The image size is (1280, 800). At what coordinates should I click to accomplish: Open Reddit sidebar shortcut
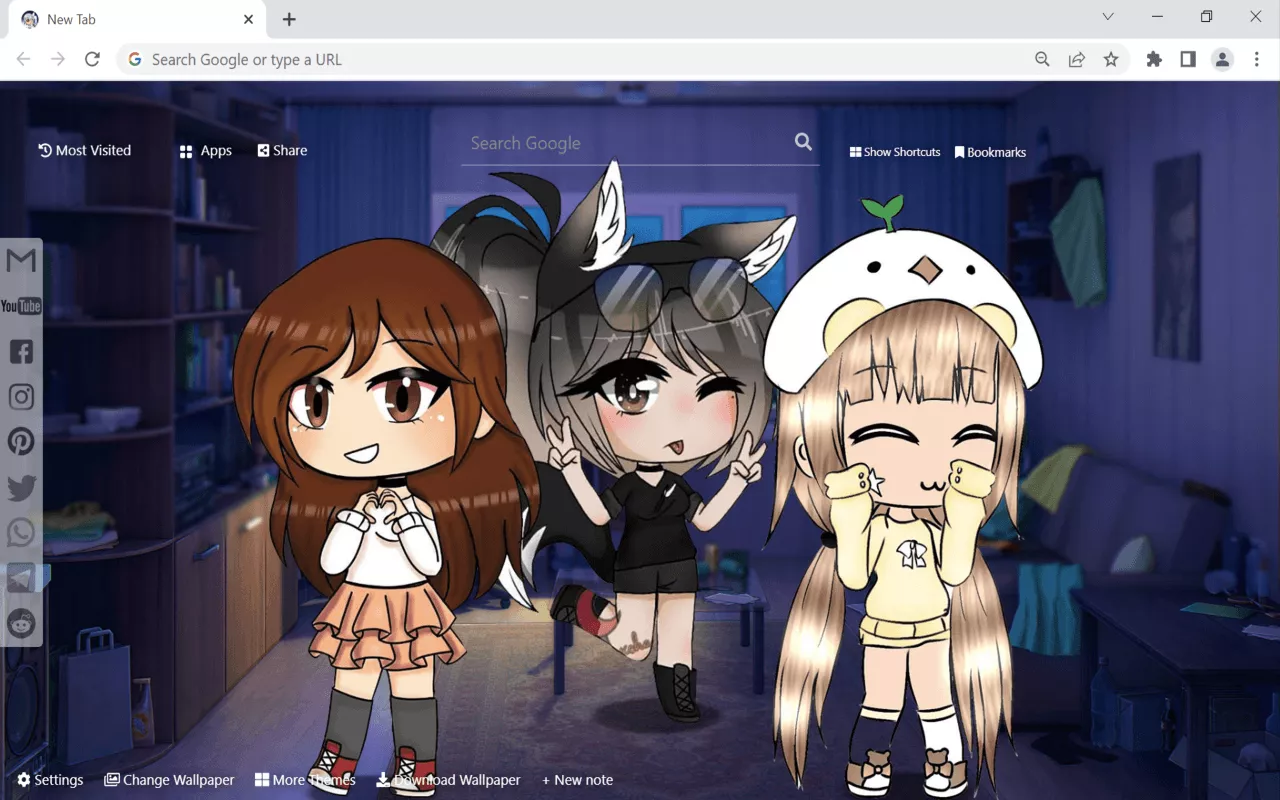[x=21, y=623]
